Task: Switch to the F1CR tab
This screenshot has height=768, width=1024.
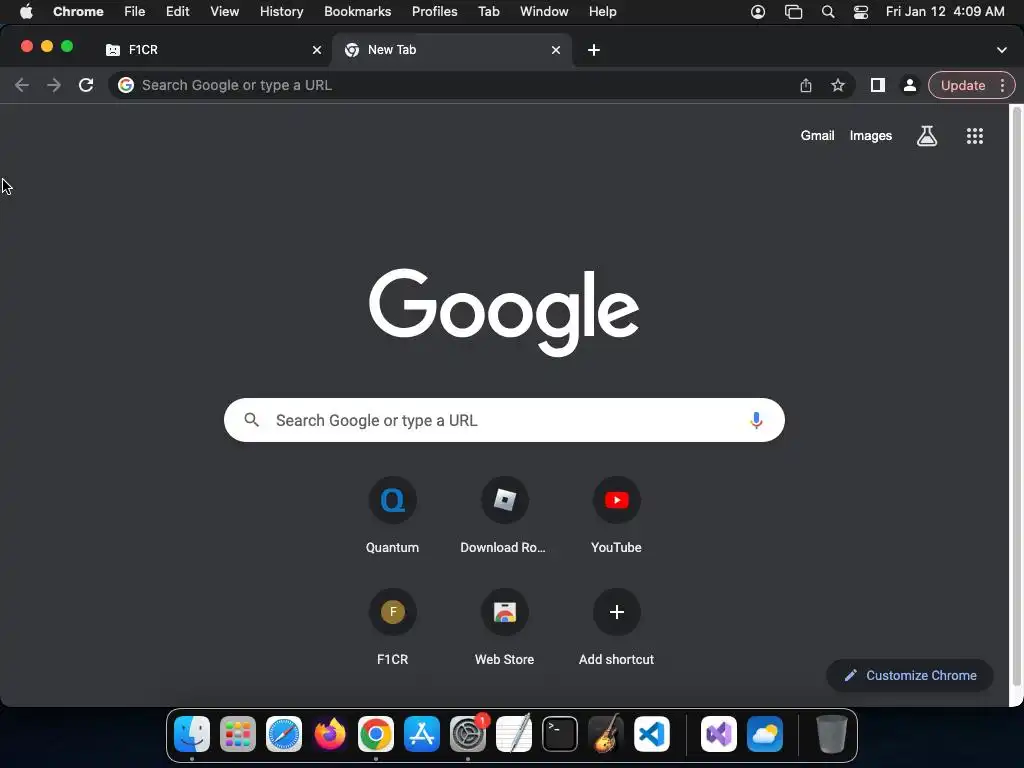Action: pos(212,50)
